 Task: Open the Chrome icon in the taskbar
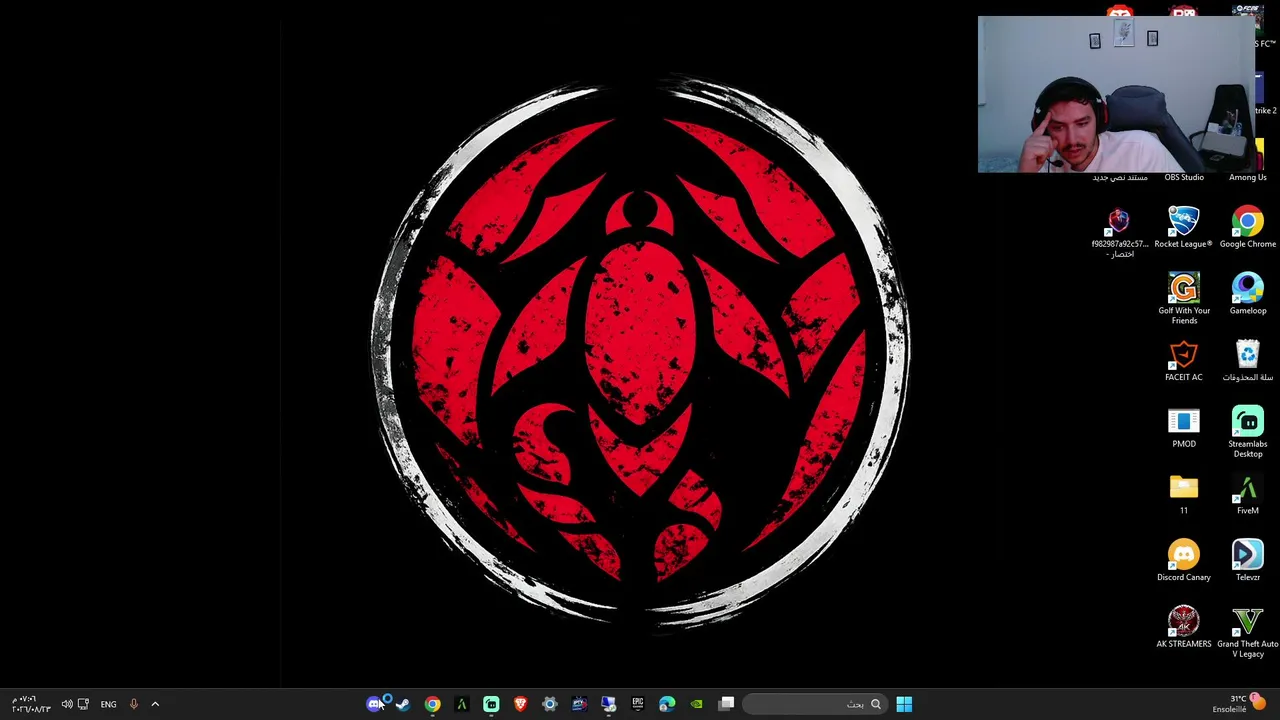[x=432, y=704]
